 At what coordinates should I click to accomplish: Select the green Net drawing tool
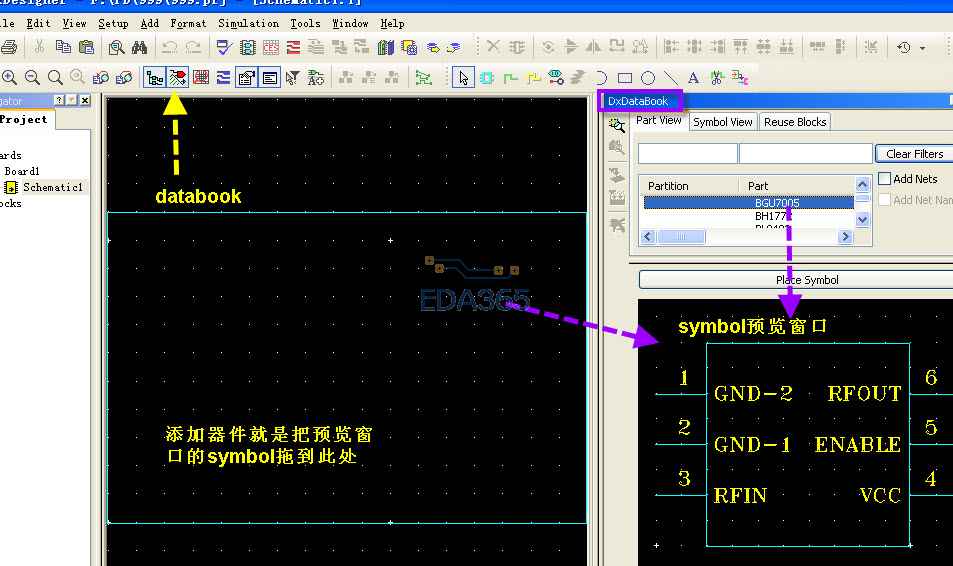[x=511, y=78]
